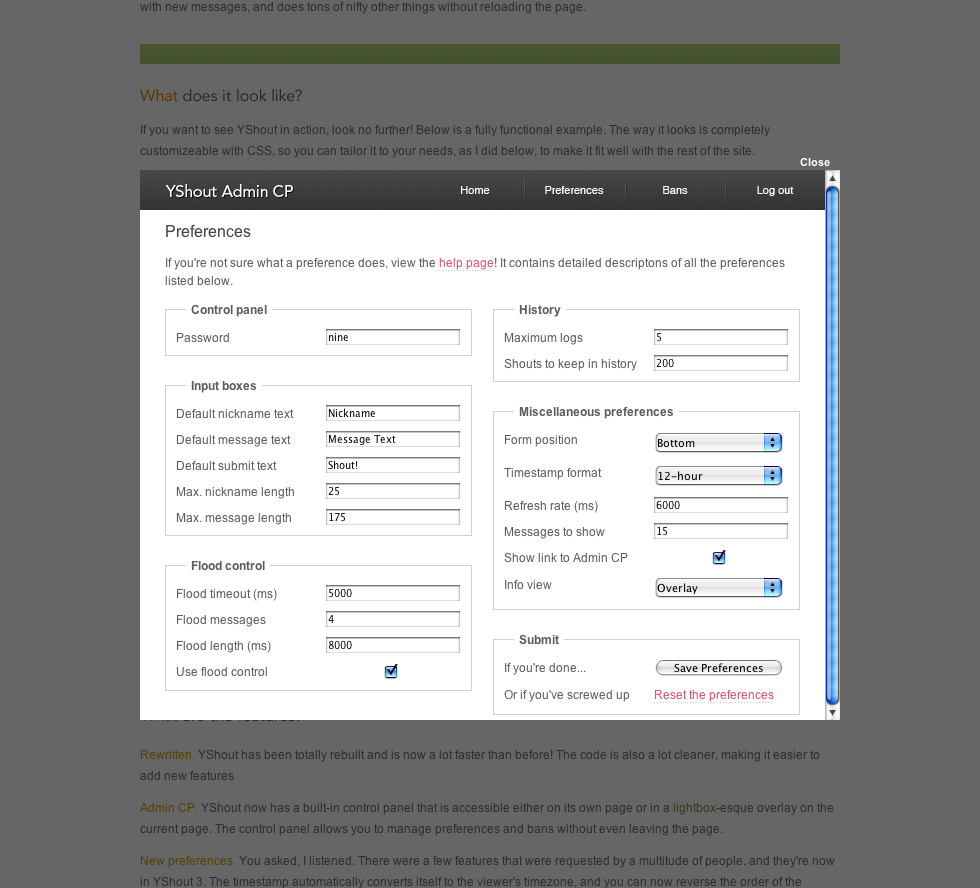Click Reset the preferences link
This screenshot has width=980, height=888.
714,695
